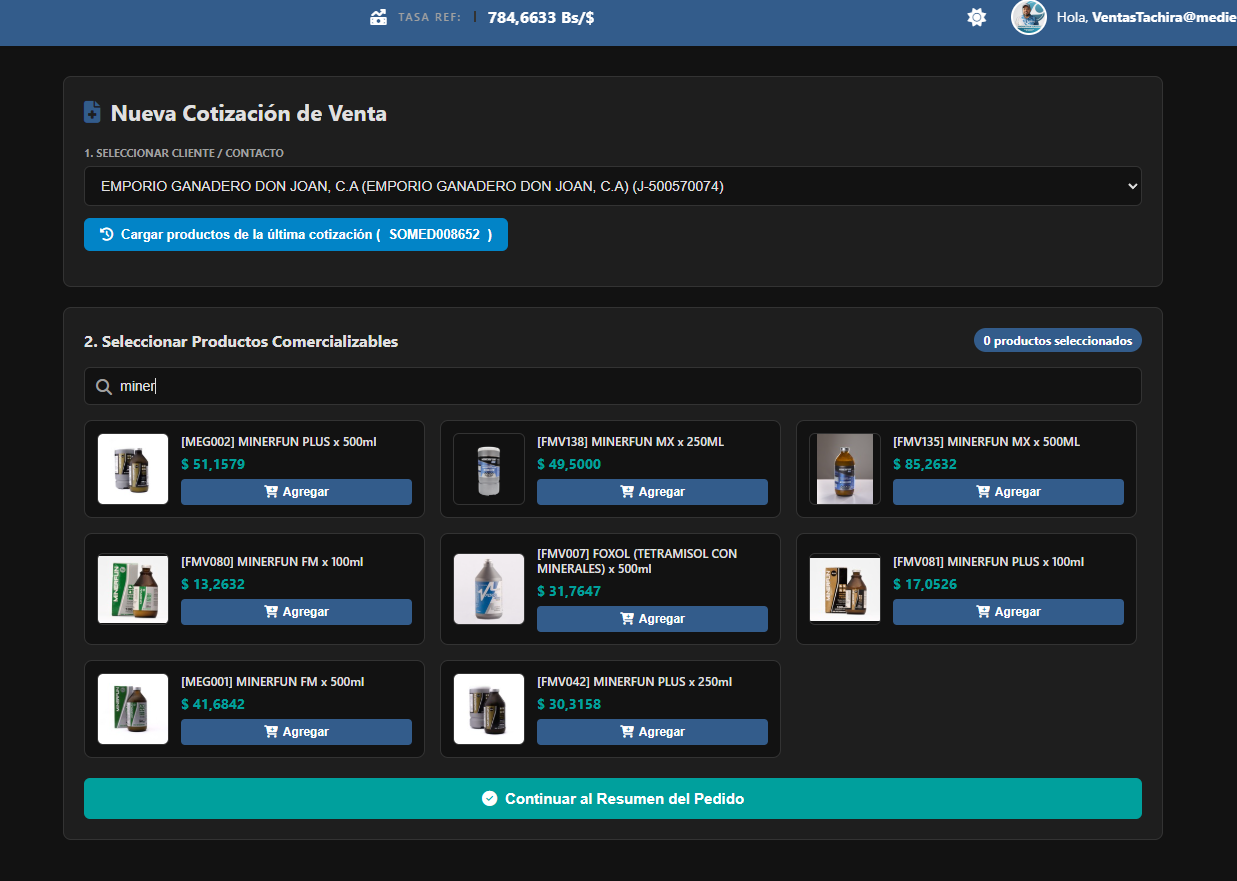This screenshot has width=1237, height=881.
Task: Add FMV135 MINERFUN MX x 500ML
Action: click(x=1008, y=492)
